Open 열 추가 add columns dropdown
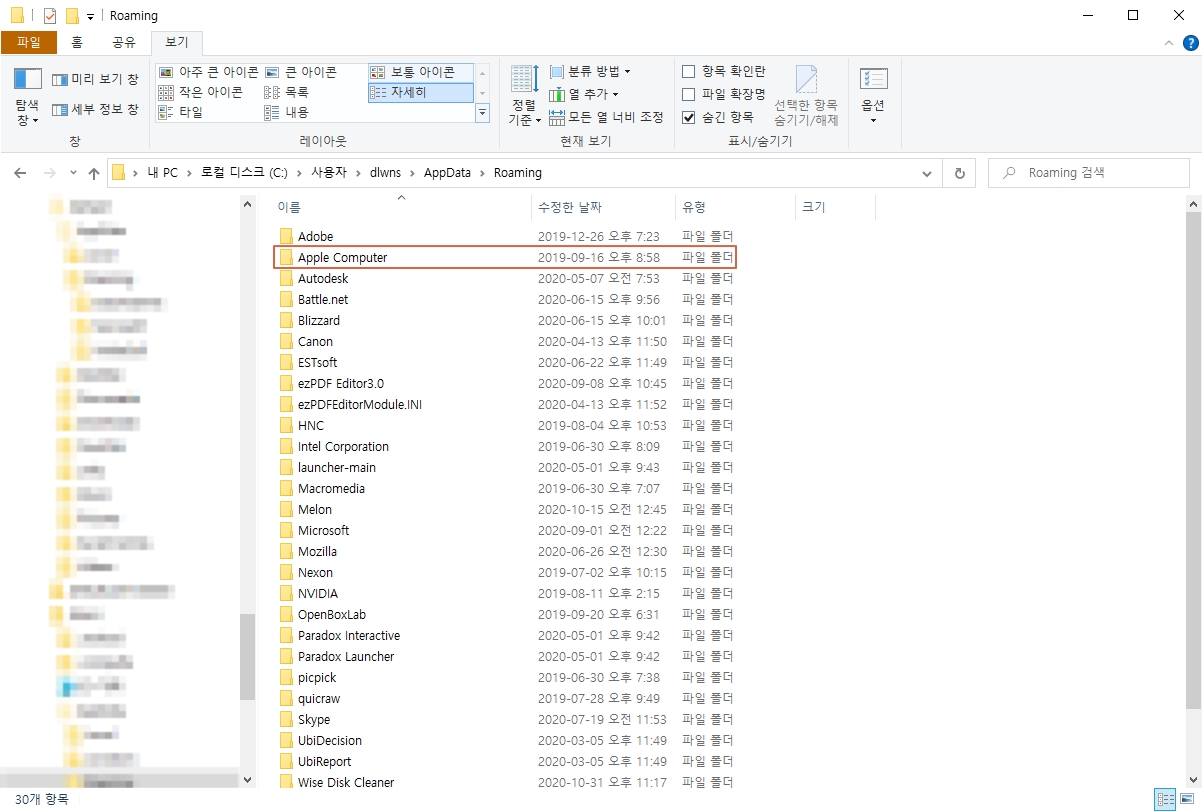 tap(585, 94)
